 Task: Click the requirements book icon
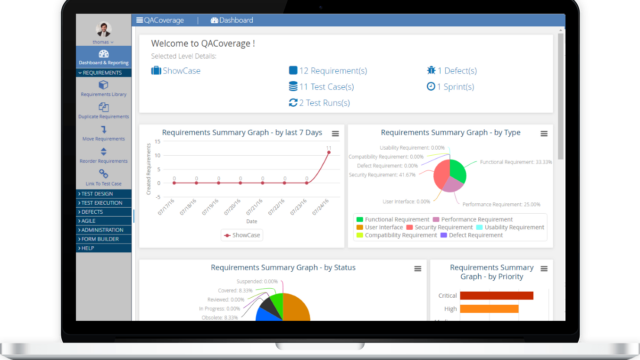[293, 70]
